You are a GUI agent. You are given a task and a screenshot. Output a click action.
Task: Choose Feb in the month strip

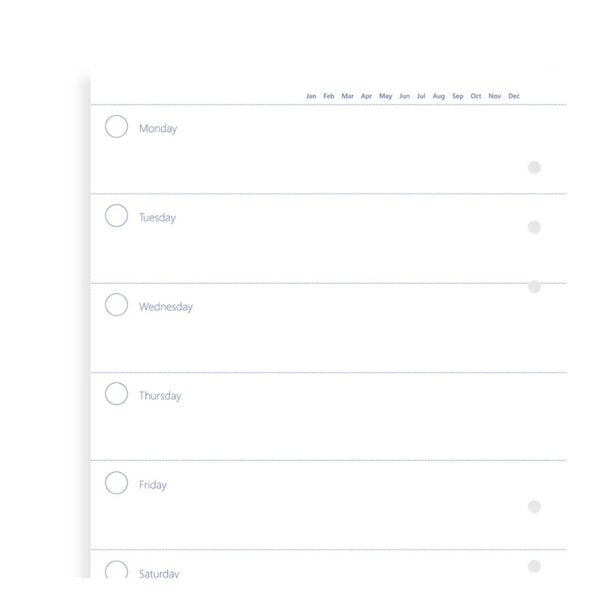pyautogui.click(x=329, y=96)
